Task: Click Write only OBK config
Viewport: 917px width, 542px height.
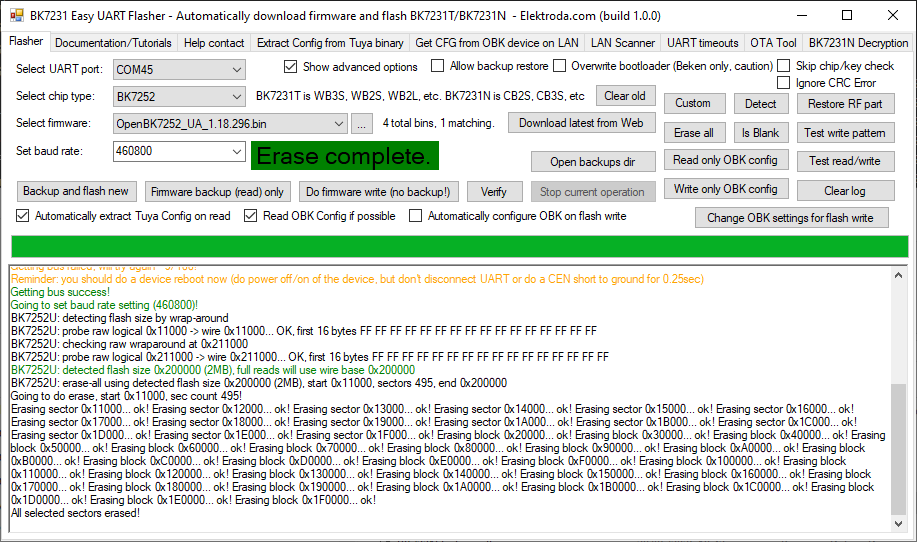Action: pos(725,189)
